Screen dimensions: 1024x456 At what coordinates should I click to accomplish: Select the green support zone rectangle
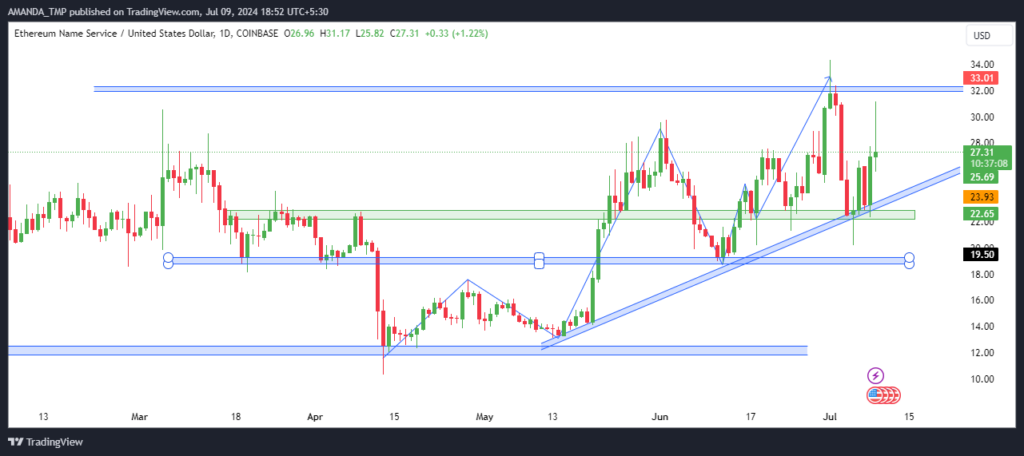coord(571,214)
